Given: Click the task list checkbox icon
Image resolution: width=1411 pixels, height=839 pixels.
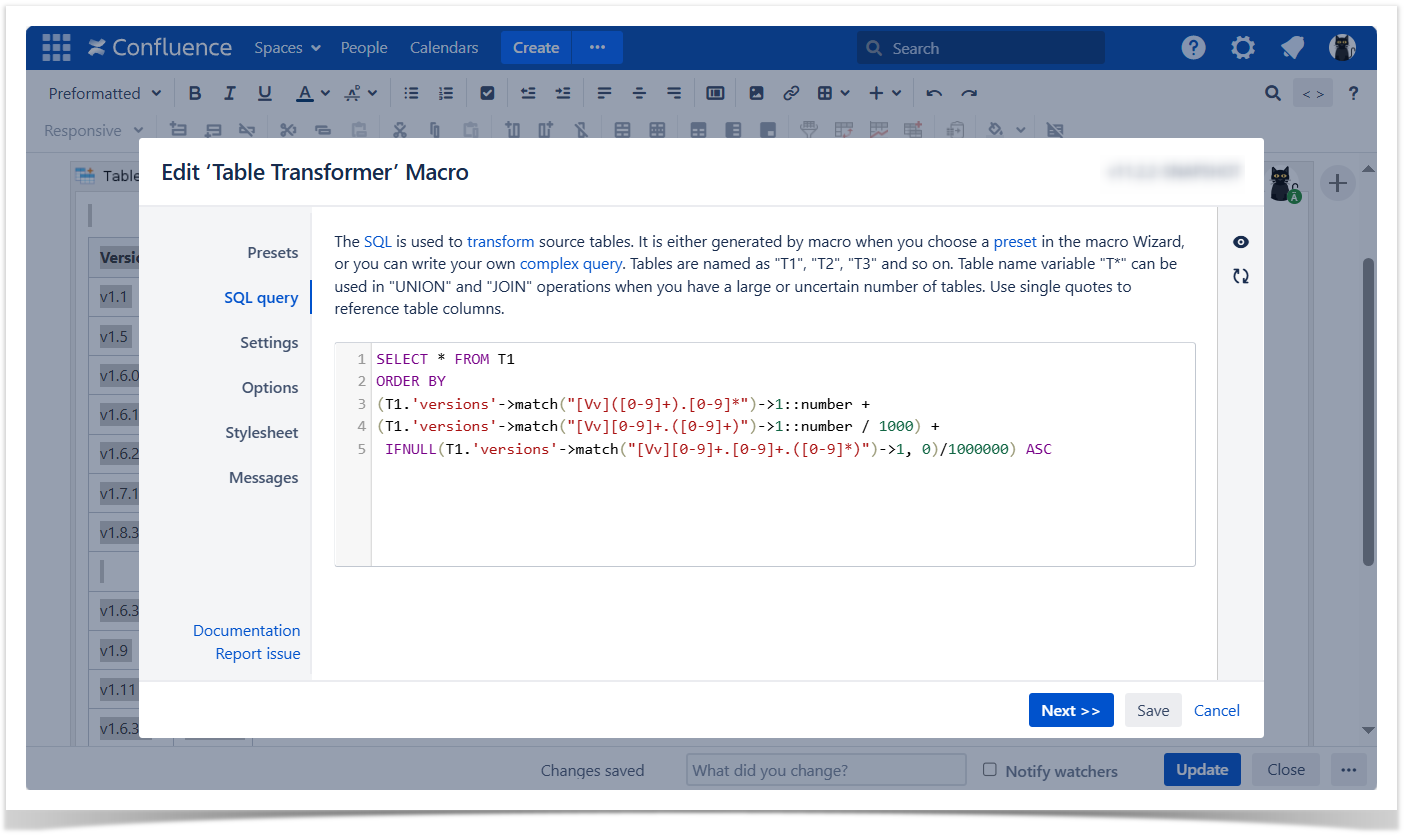Looking at the screenshot, I should pyautogui.click(x=487, y=93).
